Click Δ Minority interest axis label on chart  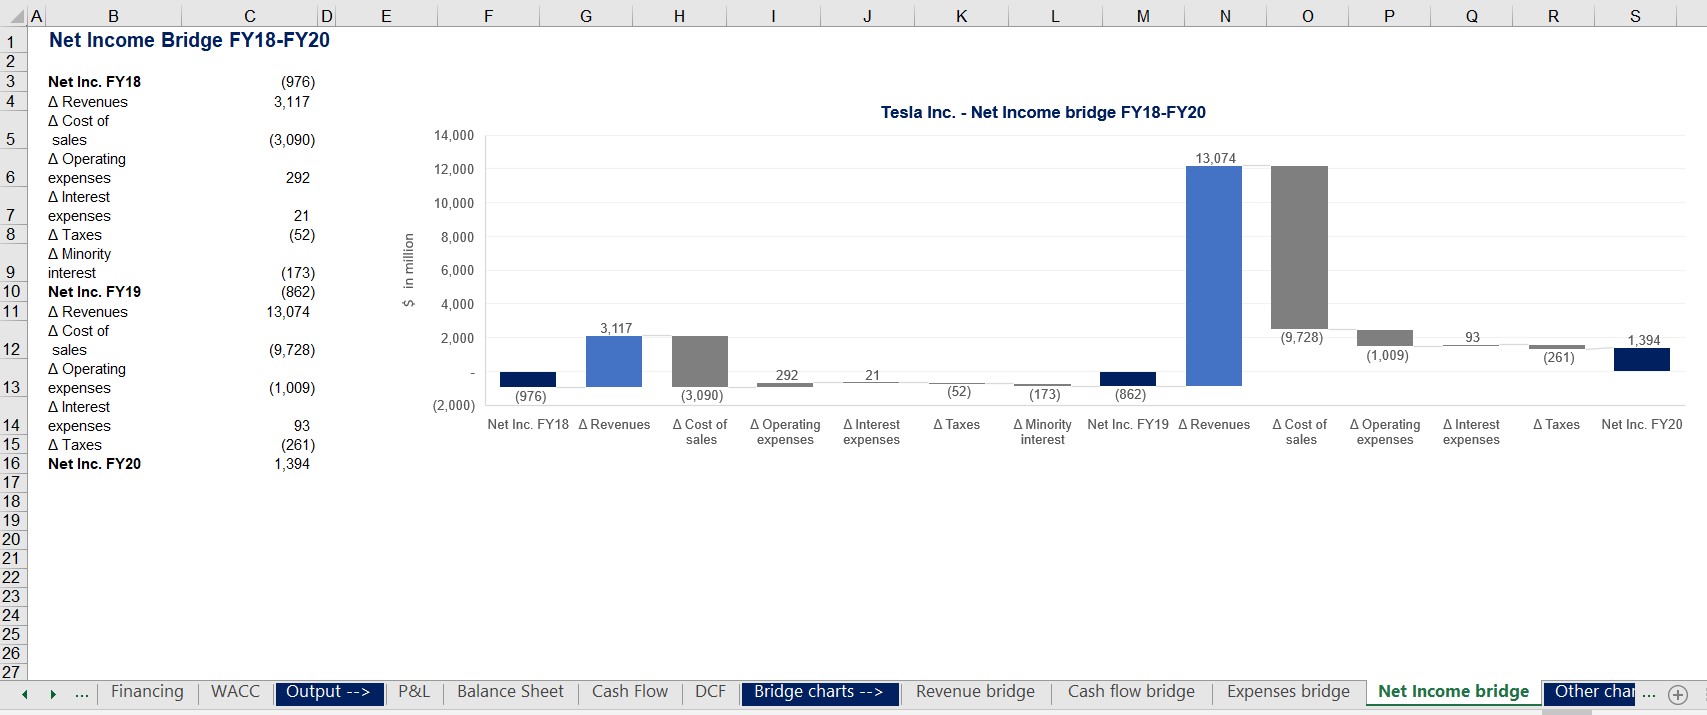click(x=1043, y=432)
